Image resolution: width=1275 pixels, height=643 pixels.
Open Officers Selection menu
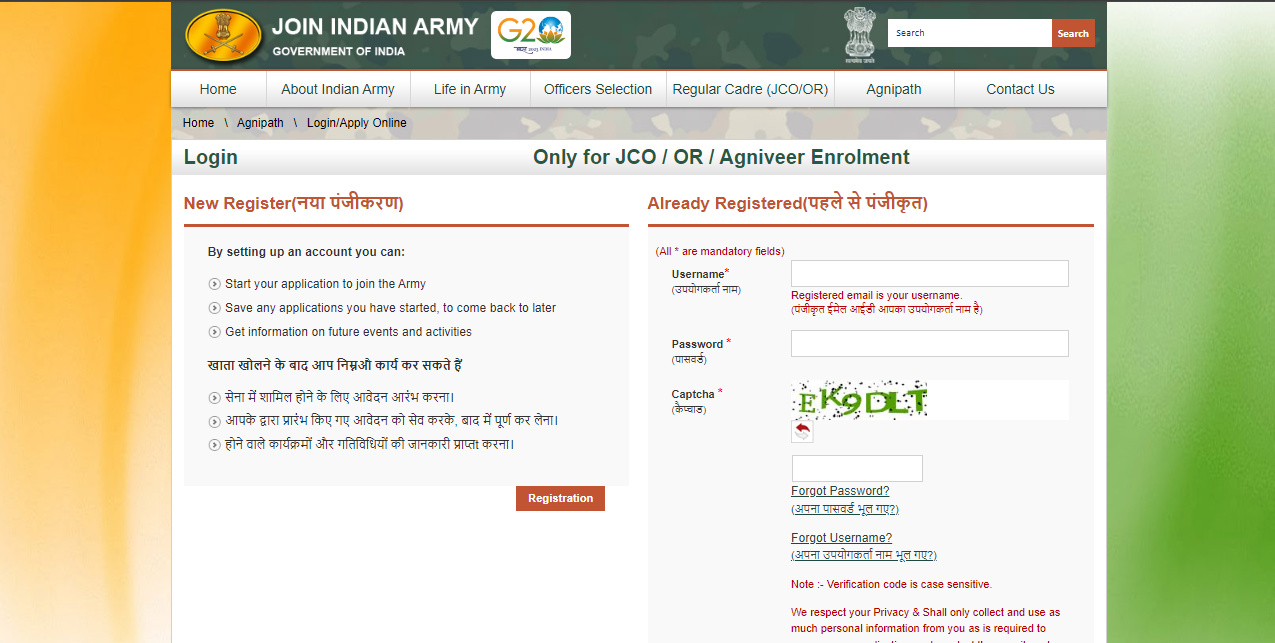[598, 89]
